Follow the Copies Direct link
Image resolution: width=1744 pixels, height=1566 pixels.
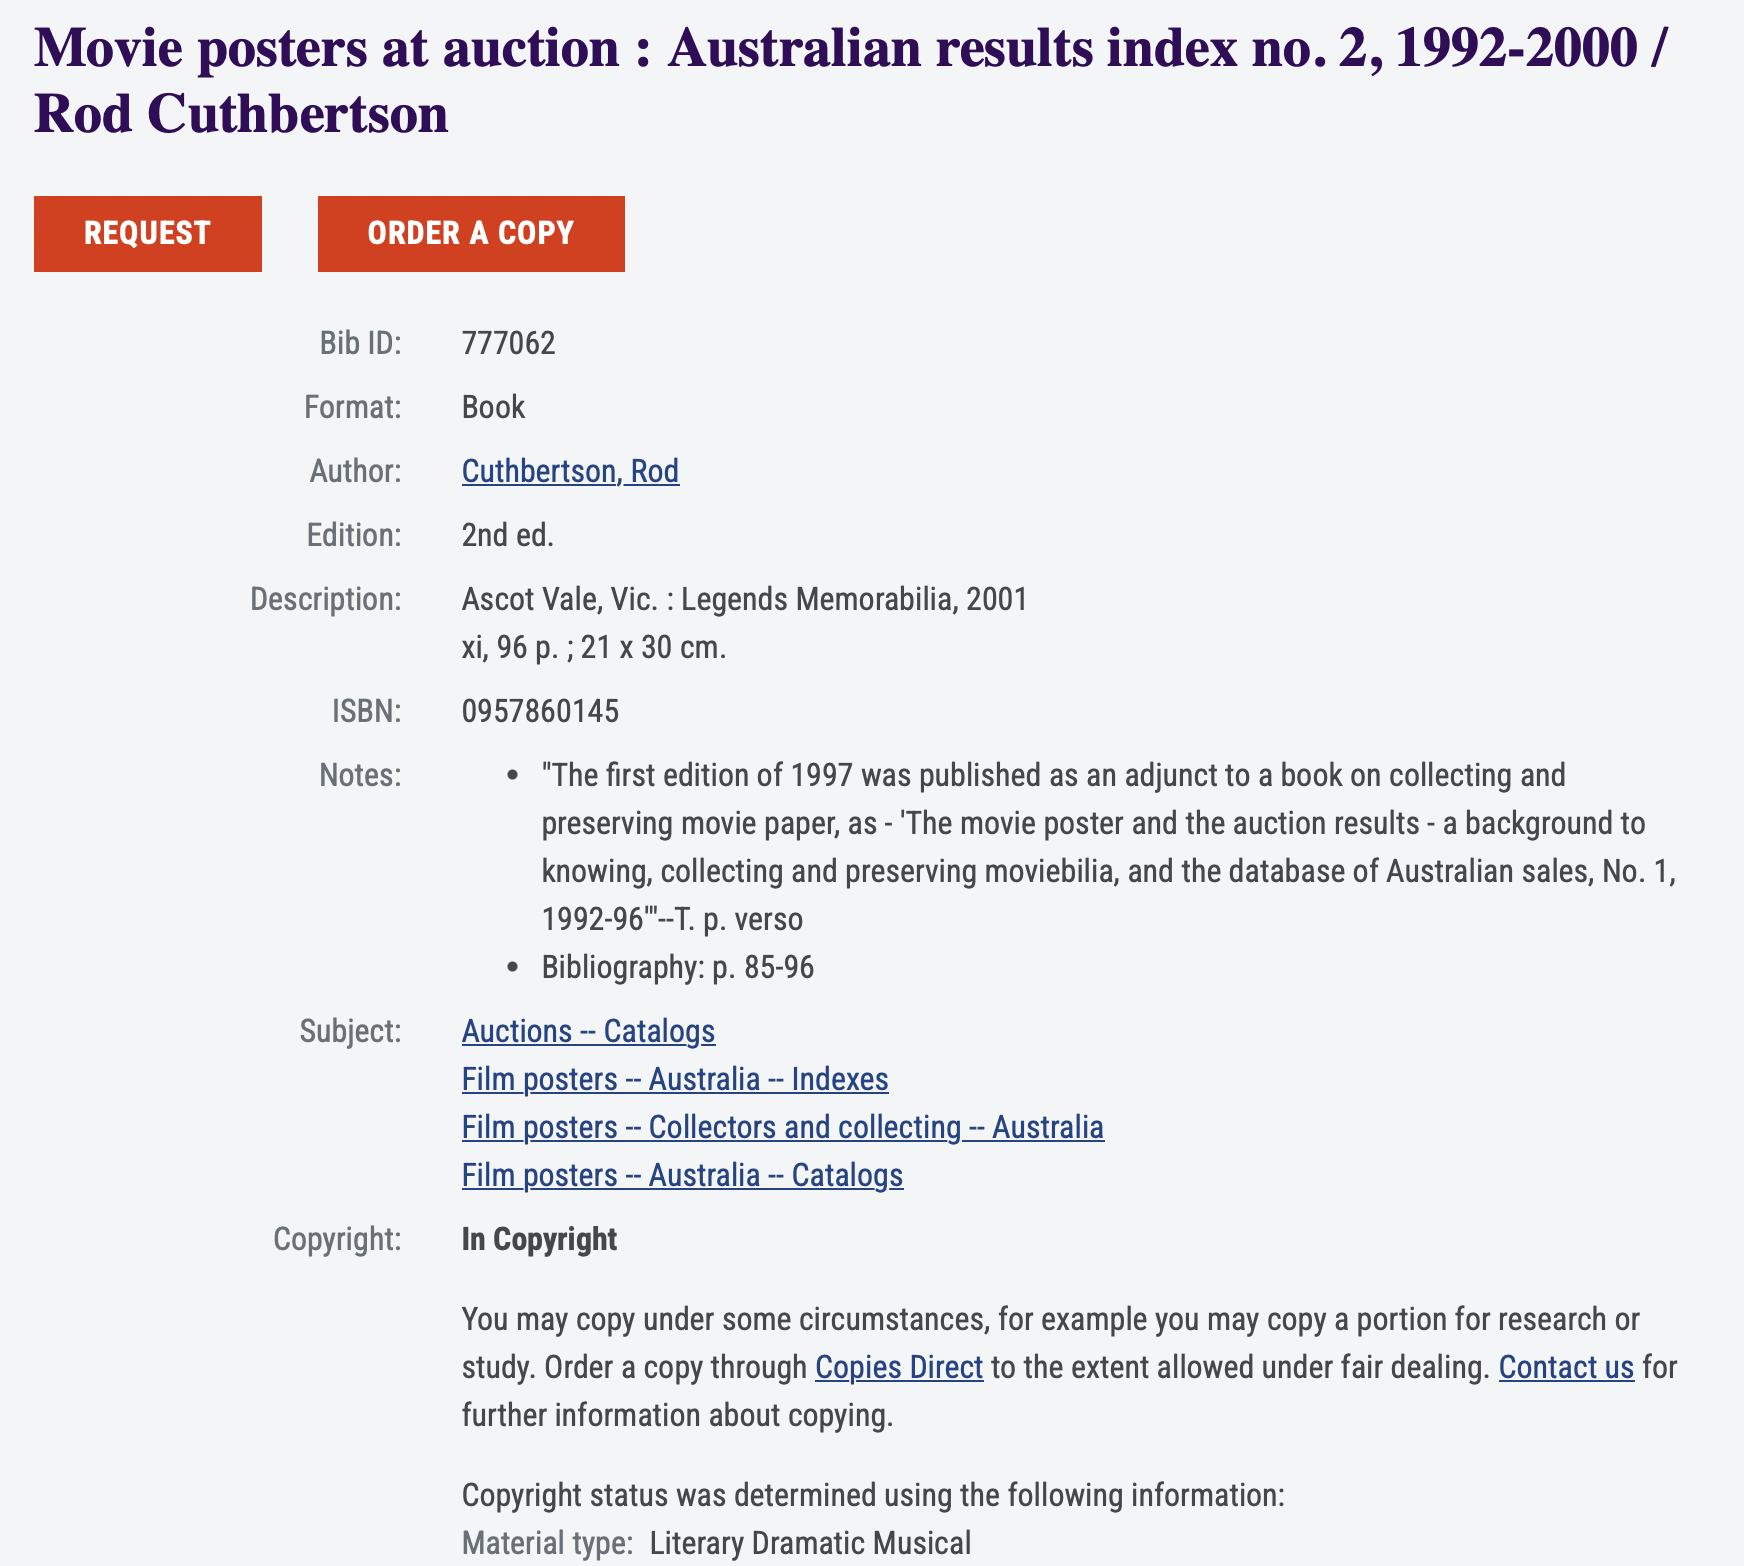point(899,1367)
